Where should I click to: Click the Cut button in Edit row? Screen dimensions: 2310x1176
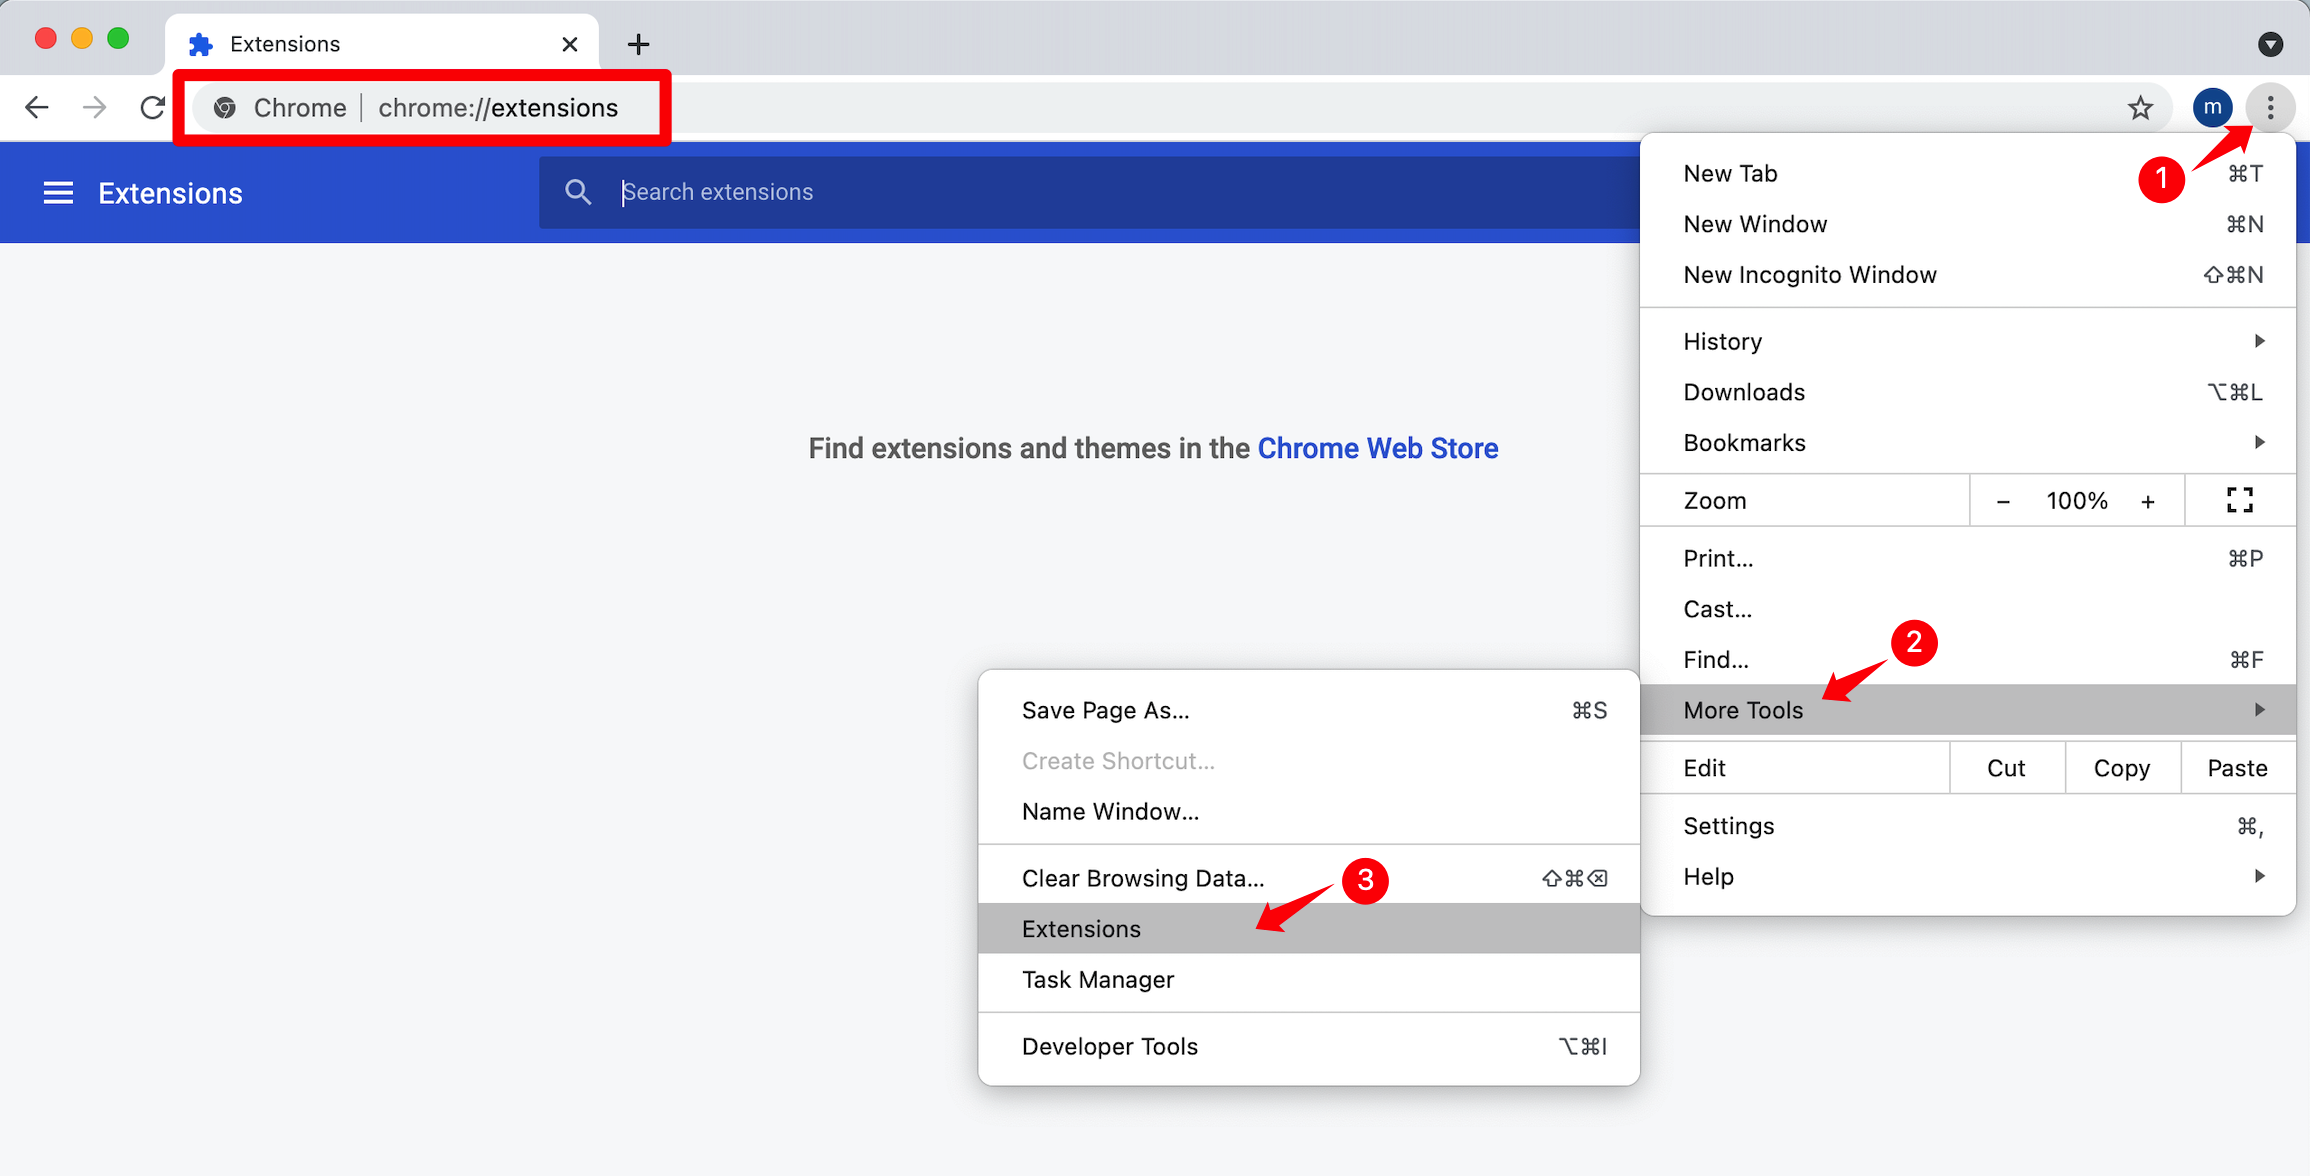pos(2006,768)
